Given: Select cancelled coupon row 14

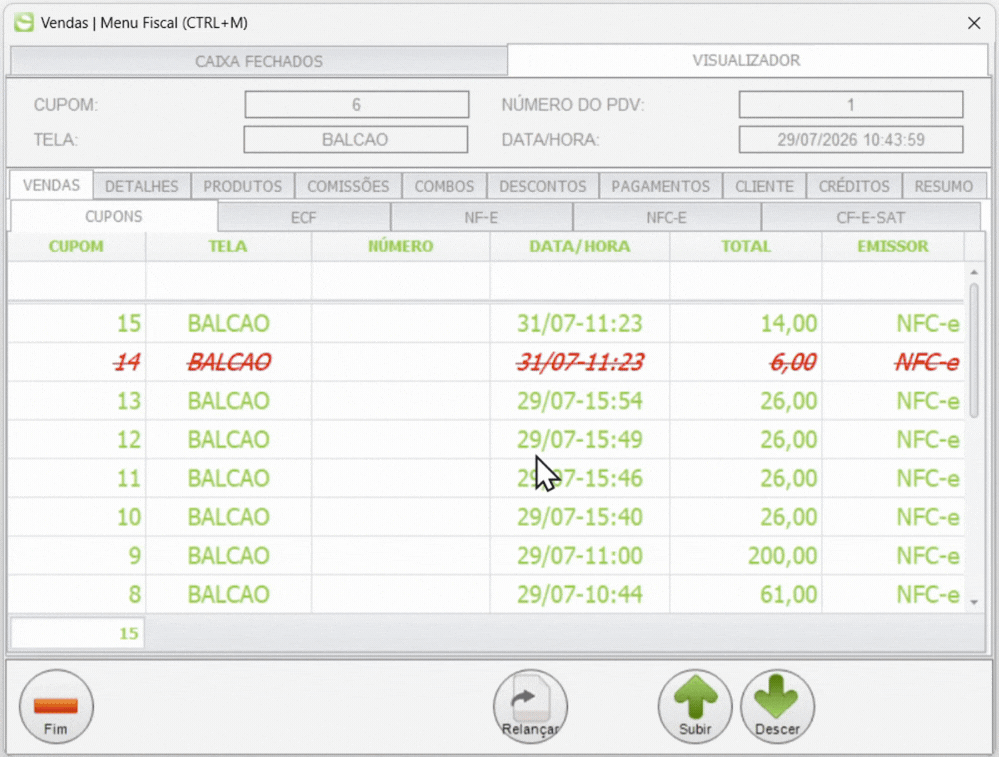Looking at the screenshot, I should tap(485, 363).
